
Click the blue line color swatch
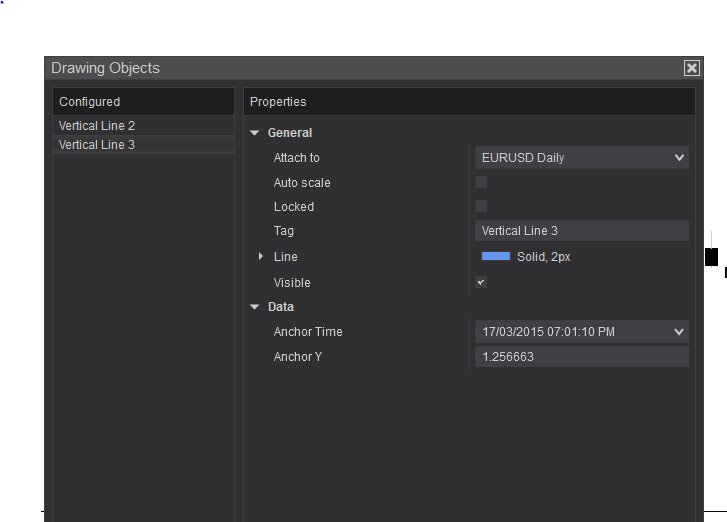(x=496, y=257)
